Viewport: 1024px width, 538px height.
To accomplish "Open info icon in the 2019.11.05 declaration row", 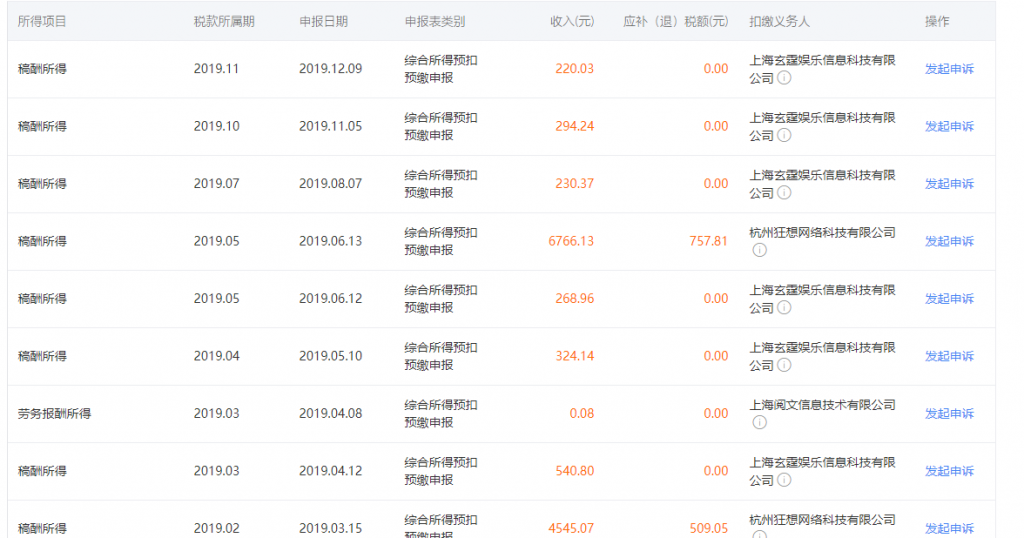I will (784, 135).
